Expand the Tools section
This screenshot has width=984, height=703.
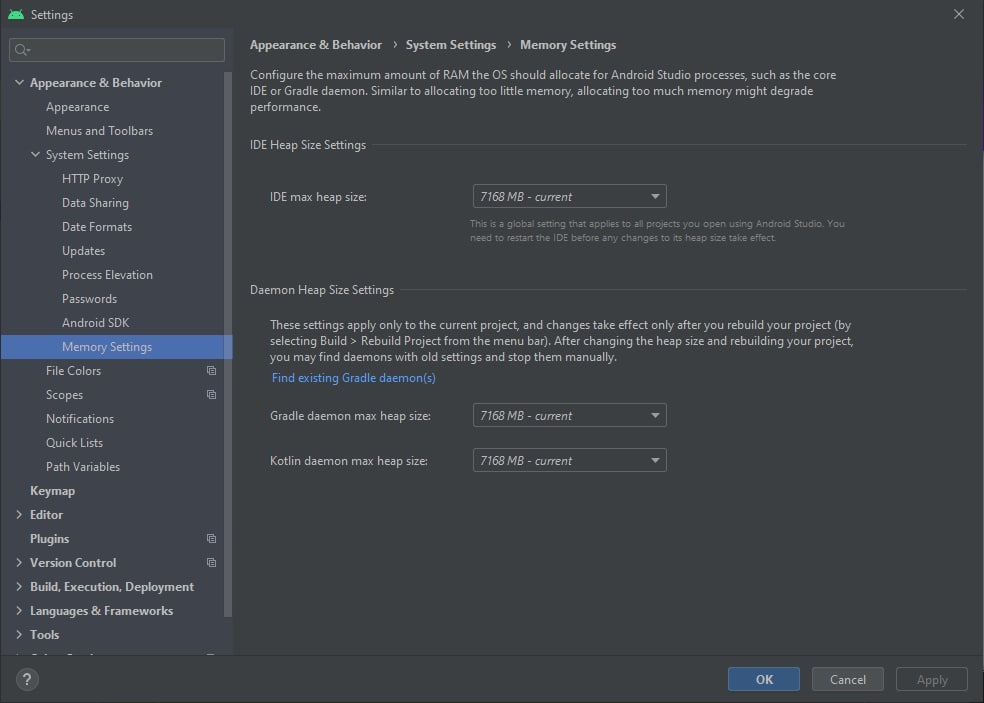pyautogui.click(x=19, y=635)
